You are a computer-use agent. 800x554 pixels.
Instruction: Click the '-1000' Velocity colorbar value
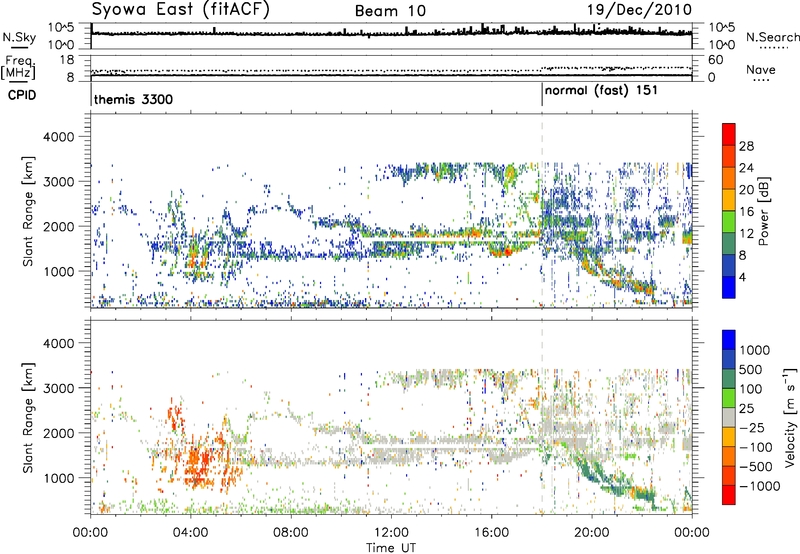(x=760, y=486)
